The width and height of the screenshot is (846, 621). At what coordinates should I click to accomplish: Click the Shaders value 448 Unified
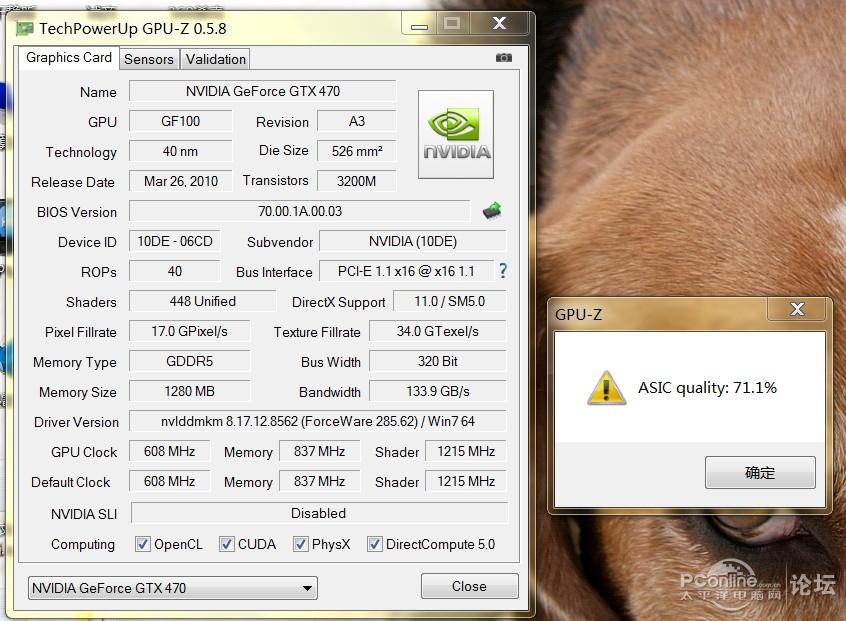(202, 301)
